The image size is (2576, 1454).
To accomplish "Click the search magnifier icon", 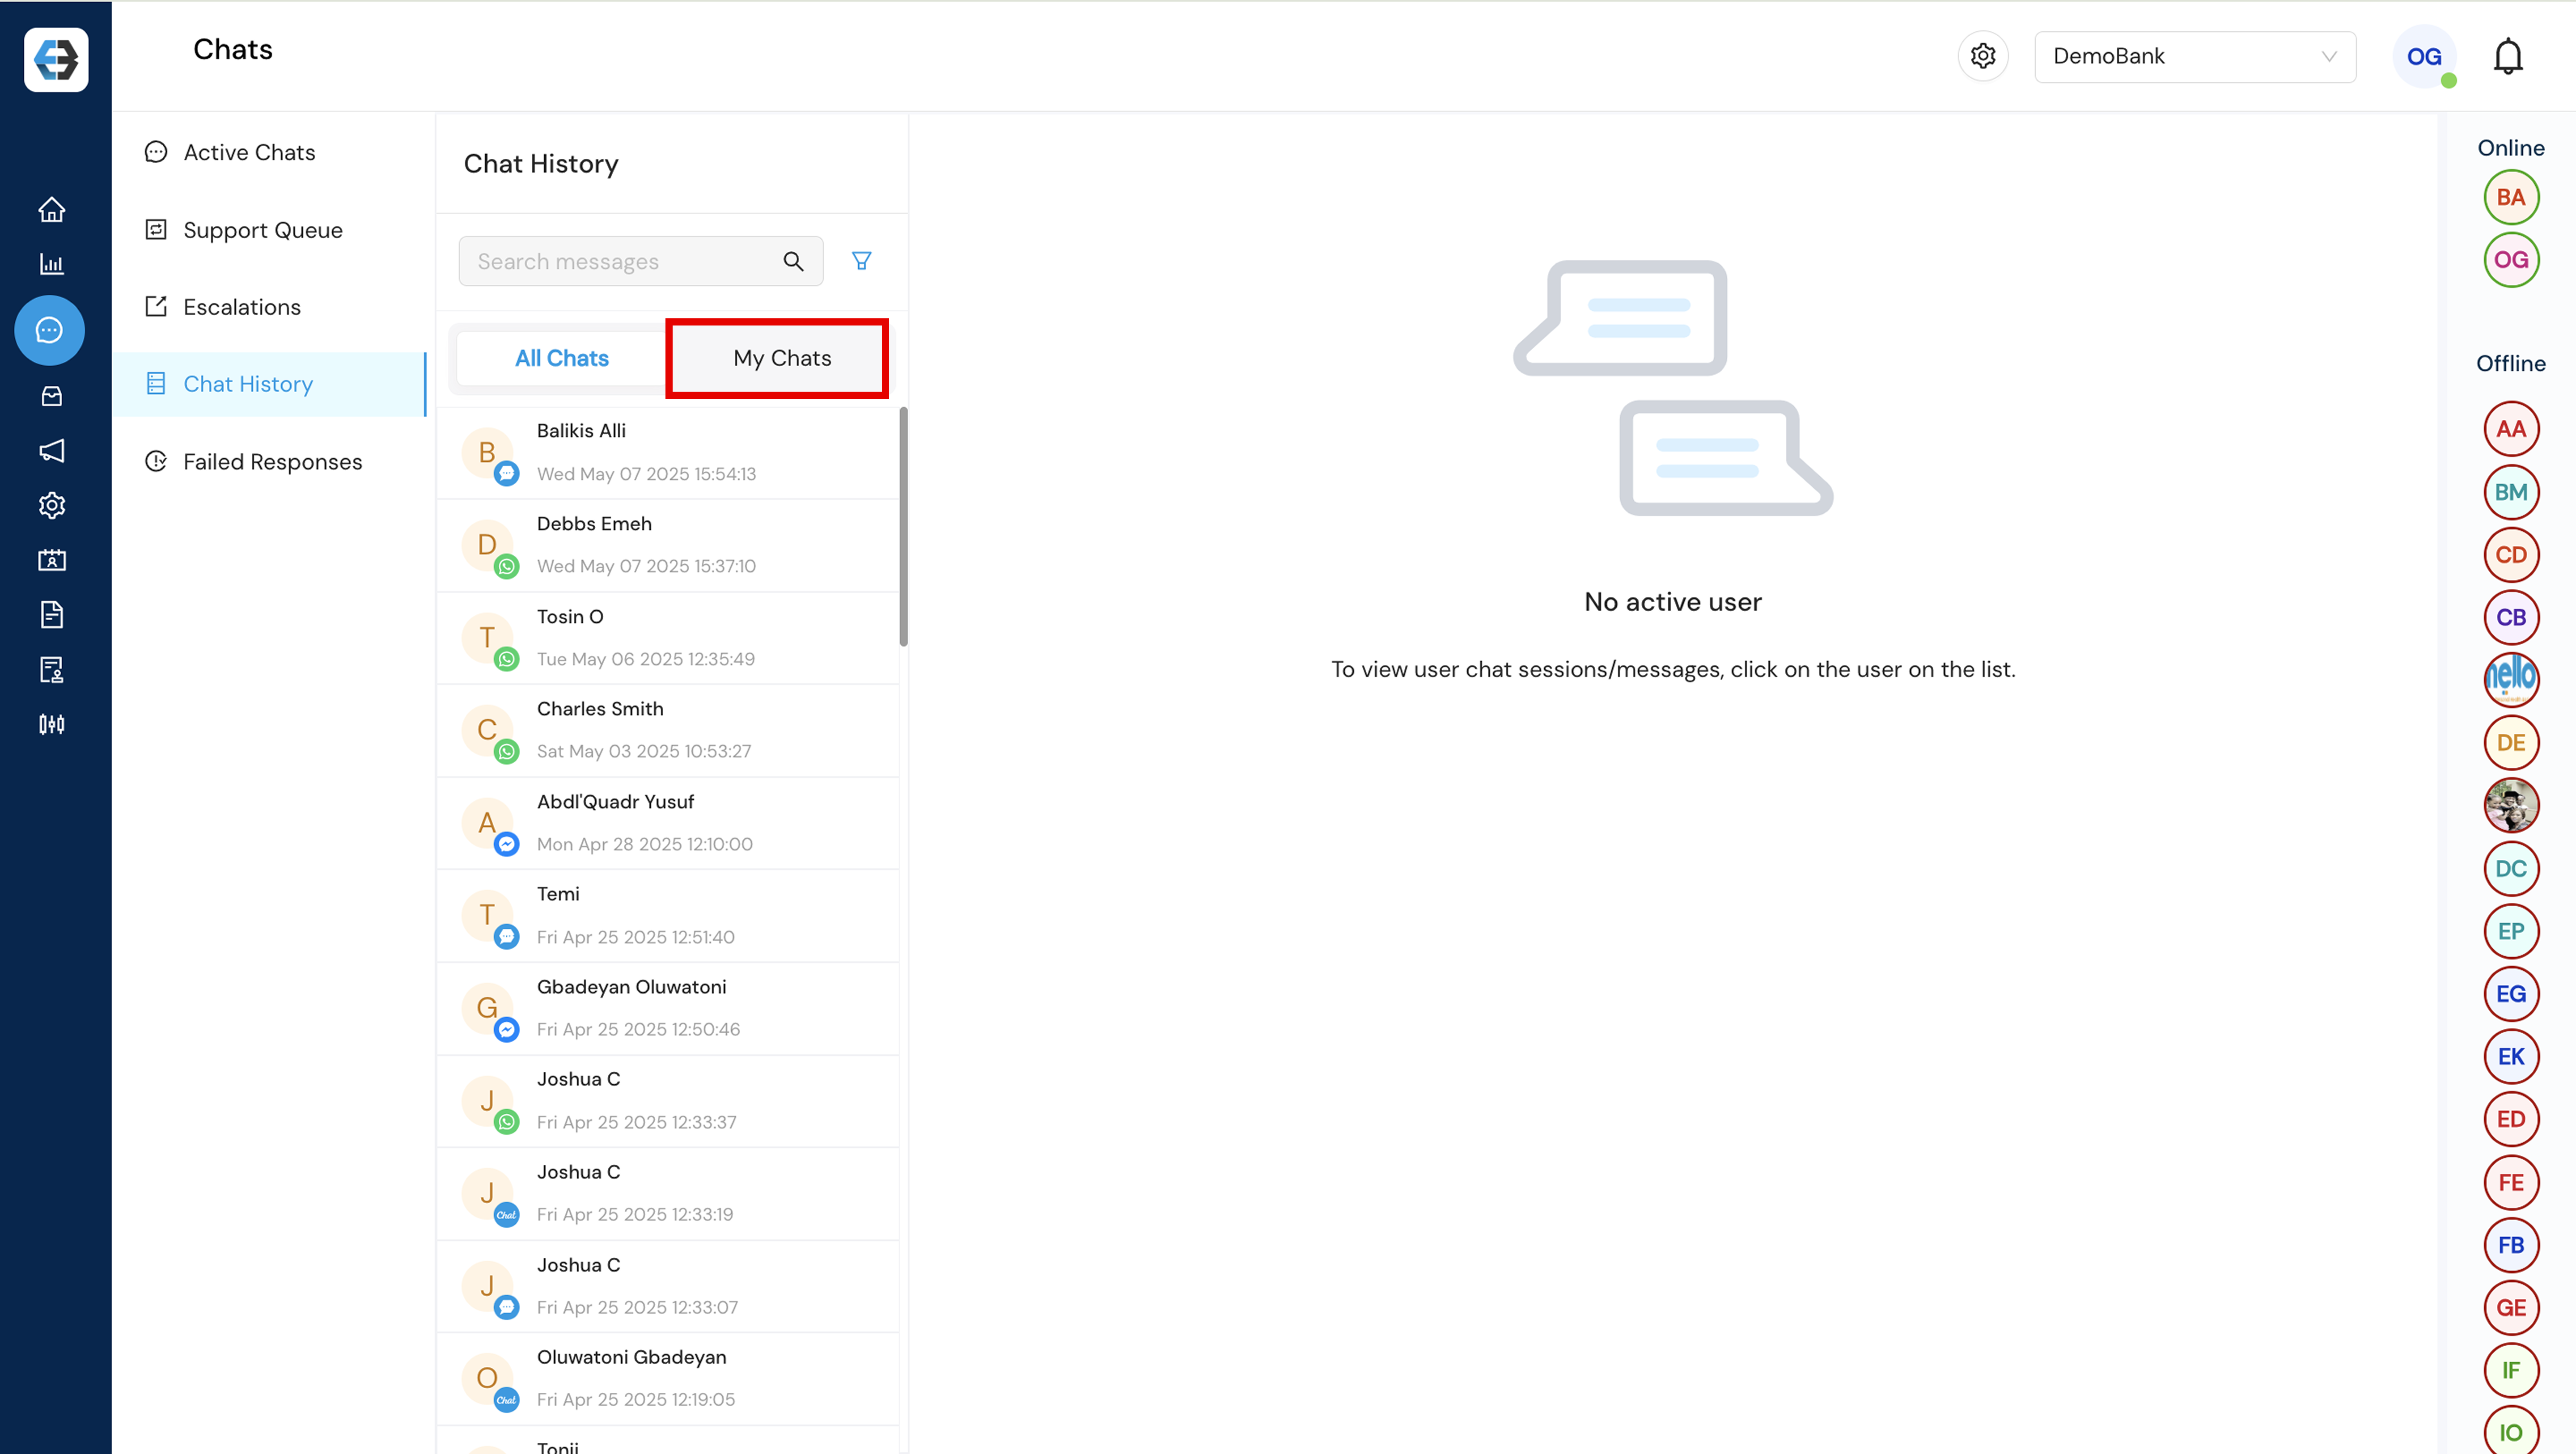I will point(793,261).
